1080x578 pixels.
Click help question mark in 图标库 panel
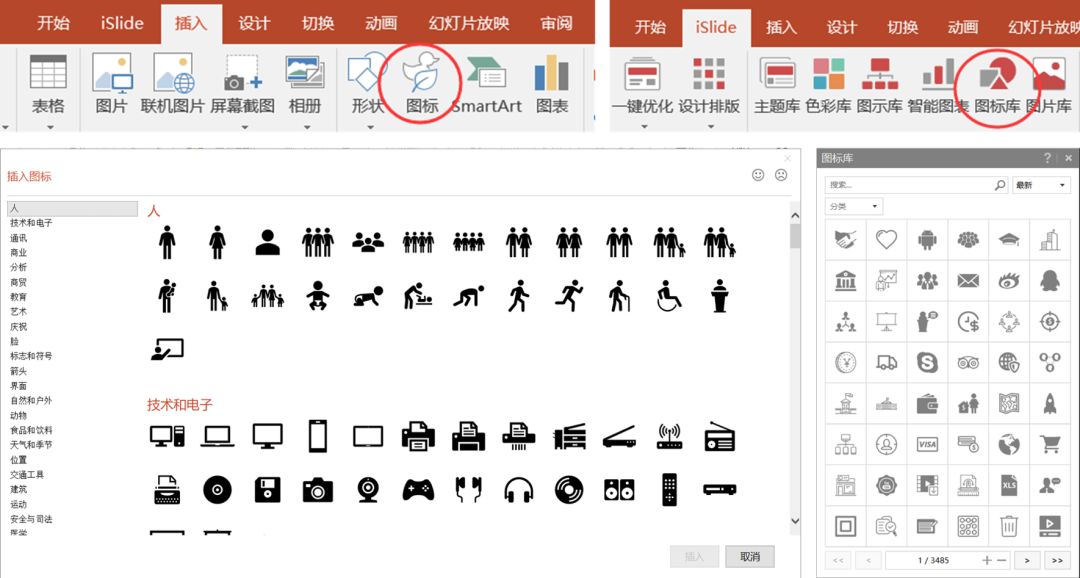pos(1048,158)
